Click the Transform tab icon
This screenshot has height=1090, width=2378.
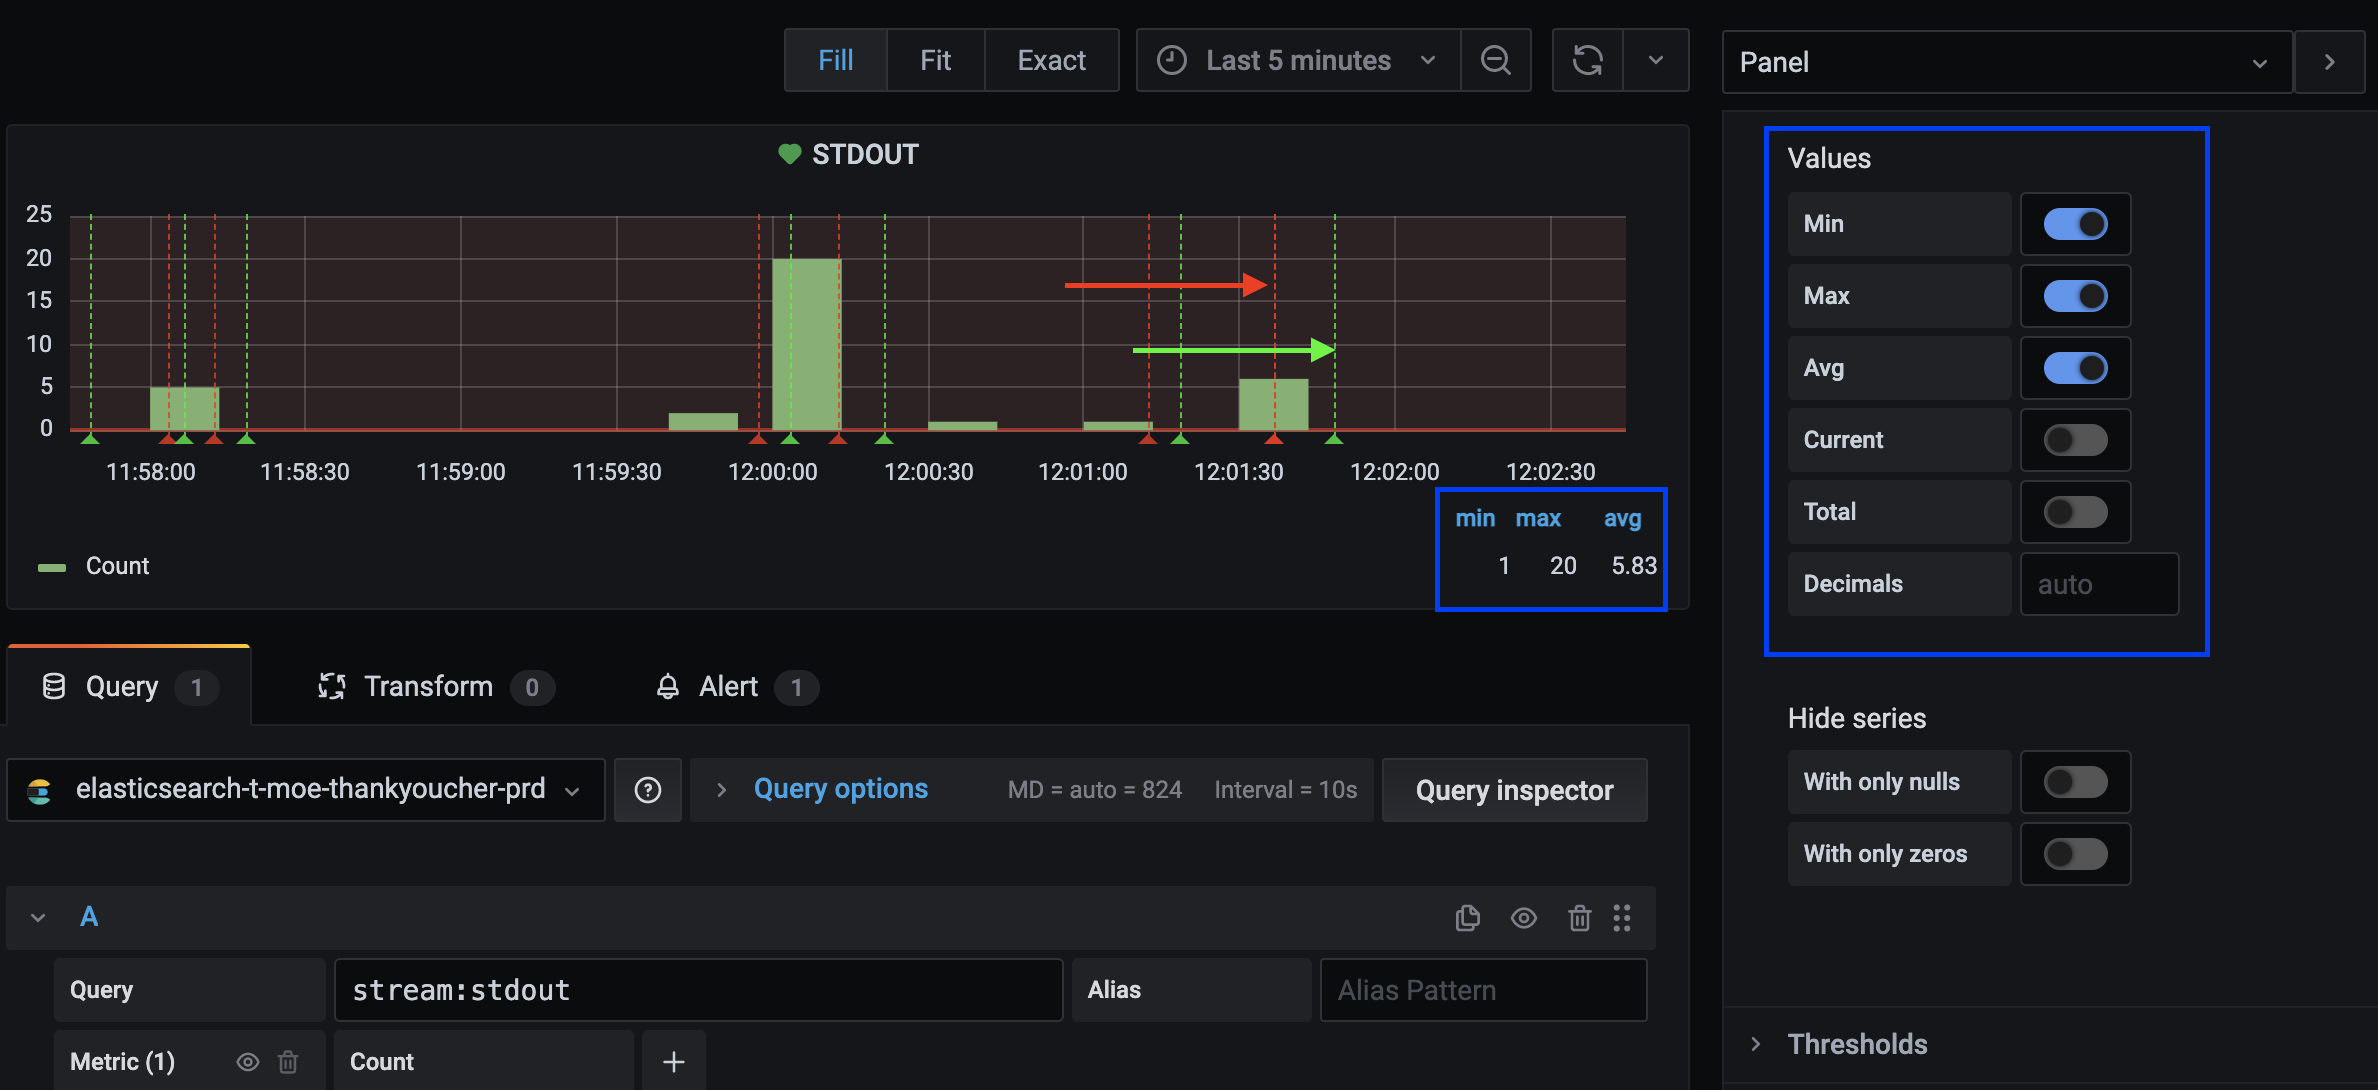(x=332, y=686)
